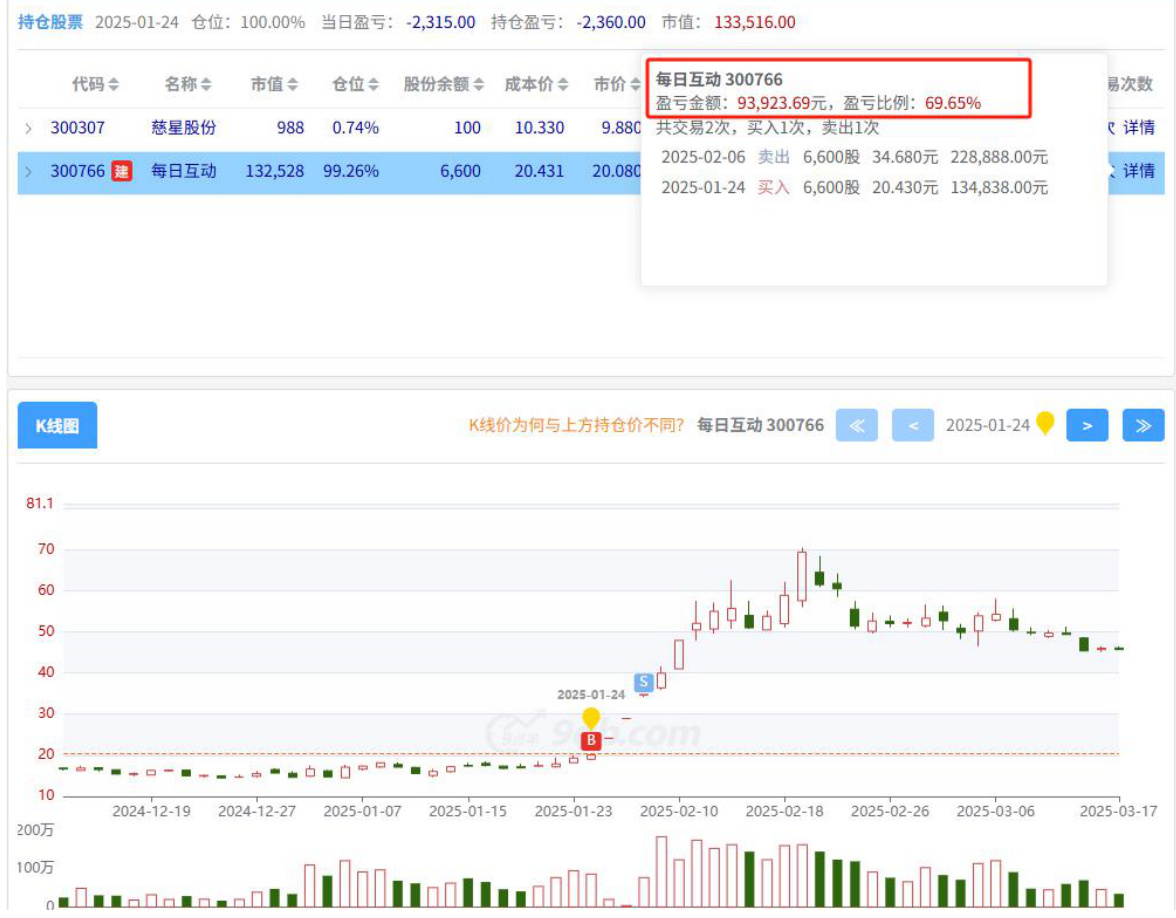Open the 持仓股票 section heading
Image resolution: width=1176 pixels, height=918 pixels.
click(50, 22)
